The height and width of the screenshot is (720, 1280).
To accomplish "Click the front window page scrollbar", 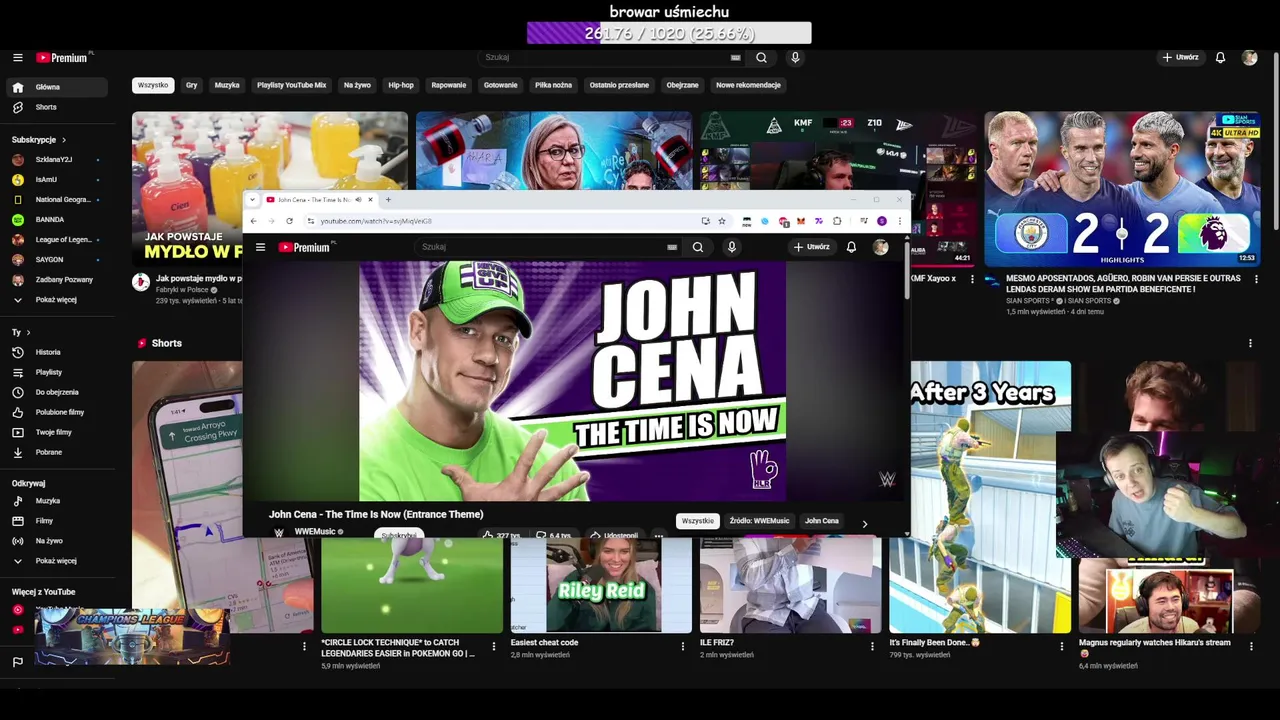I will (907, 269).
